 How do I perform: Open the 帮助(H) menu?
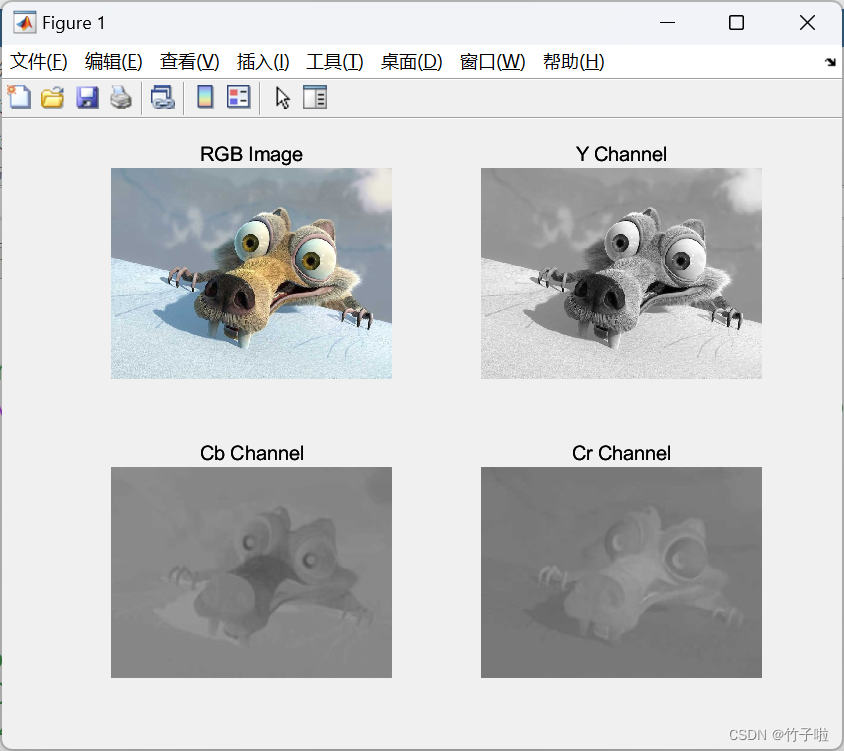pos(573,61)
